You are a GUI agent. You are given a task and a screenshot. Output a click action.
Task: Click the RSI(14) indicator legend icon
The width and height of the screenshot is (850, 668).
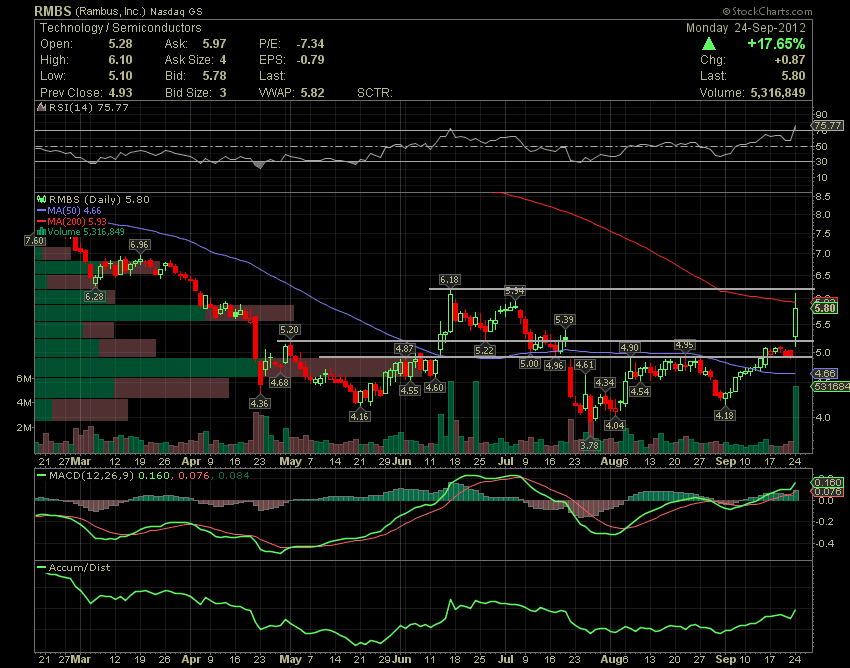(41, 107)
